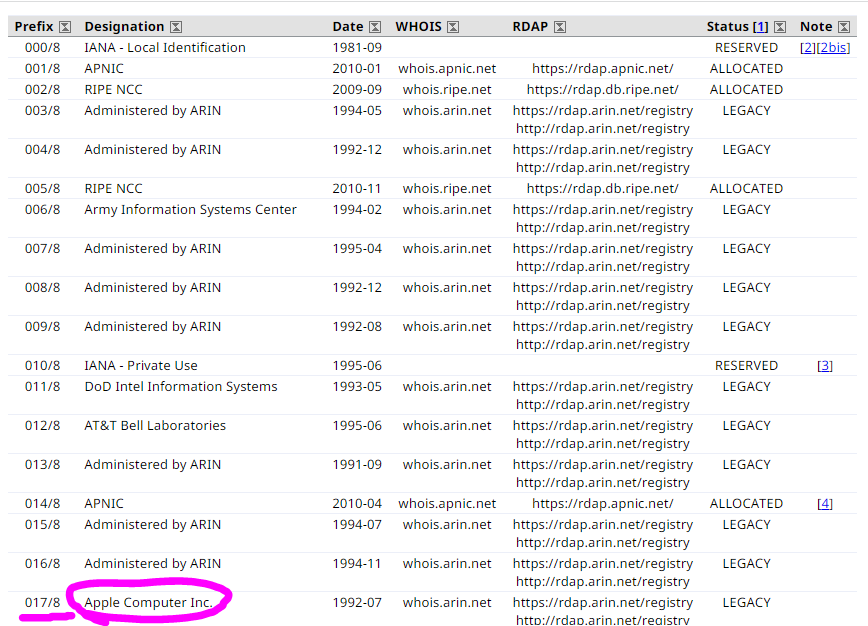
Task: Click the date 1993-05 cell
Action: pyautogui.click(x=357, y=386)
